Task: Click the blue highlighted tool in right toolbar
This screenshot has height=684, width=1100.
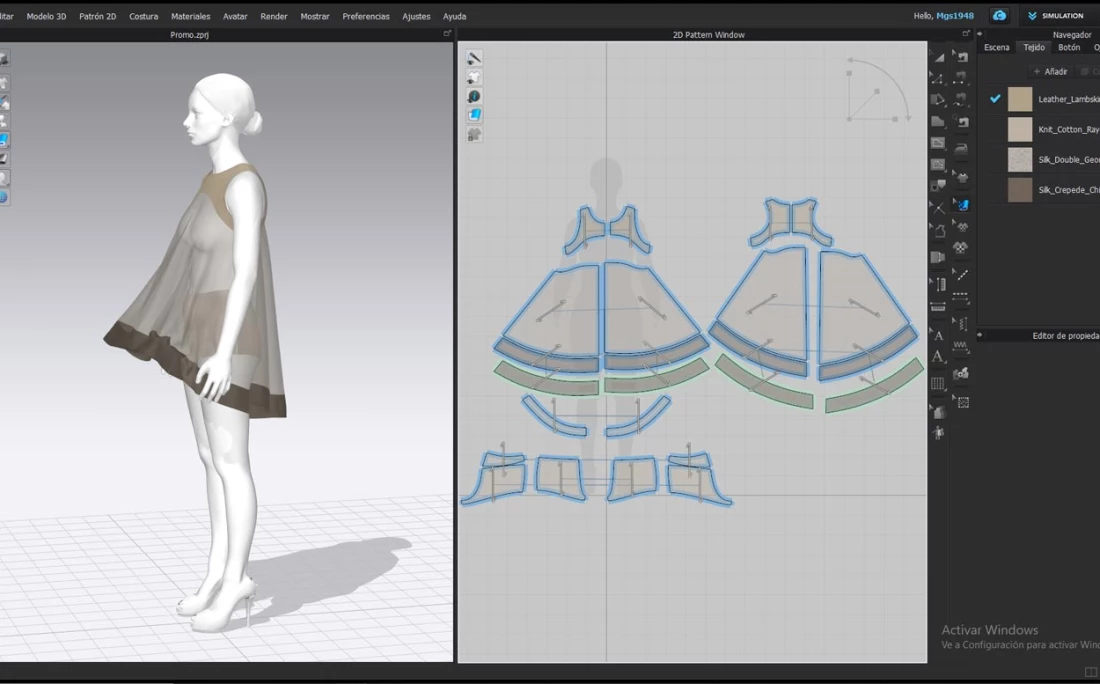Action: pyautogui.click(x=961, y=204)
